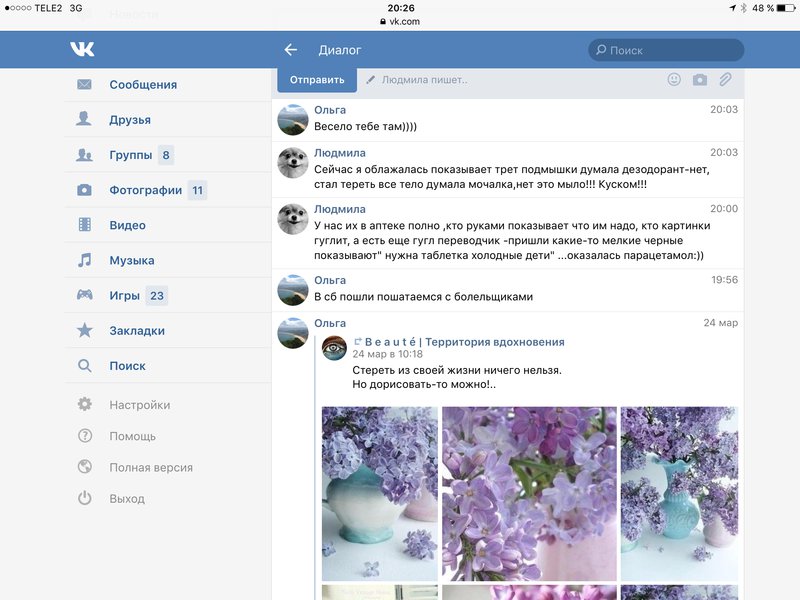Screen dimensions: 800x600
Task: Attach a photo with the camera icon
Action: coord(699,80)
